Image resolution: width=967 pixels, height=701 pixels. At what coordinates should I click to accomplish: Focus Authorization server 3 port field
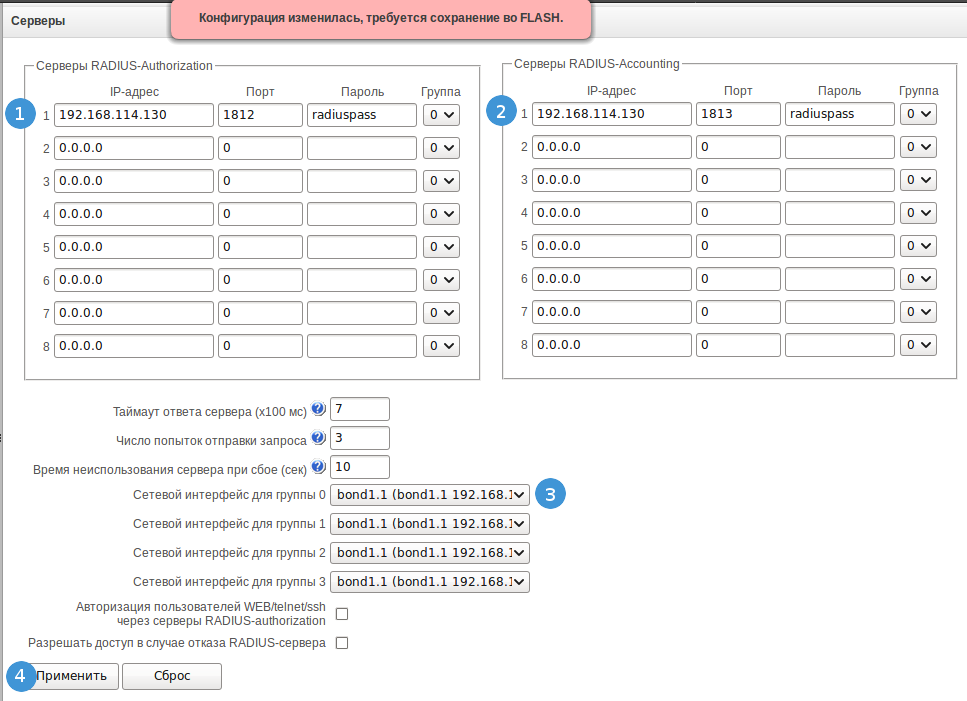(260, 181)
